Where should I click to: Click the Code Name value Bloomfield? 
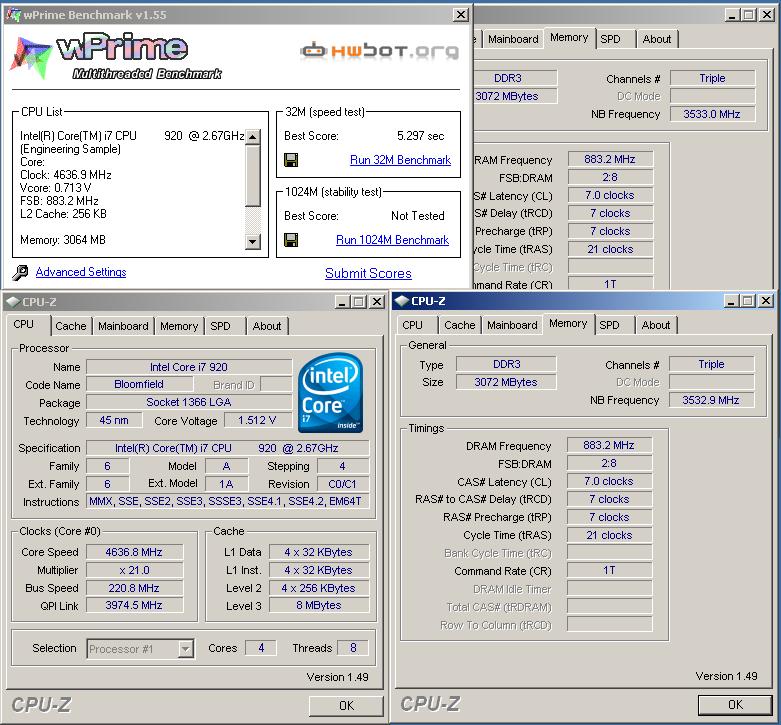(x=139, y=384)
